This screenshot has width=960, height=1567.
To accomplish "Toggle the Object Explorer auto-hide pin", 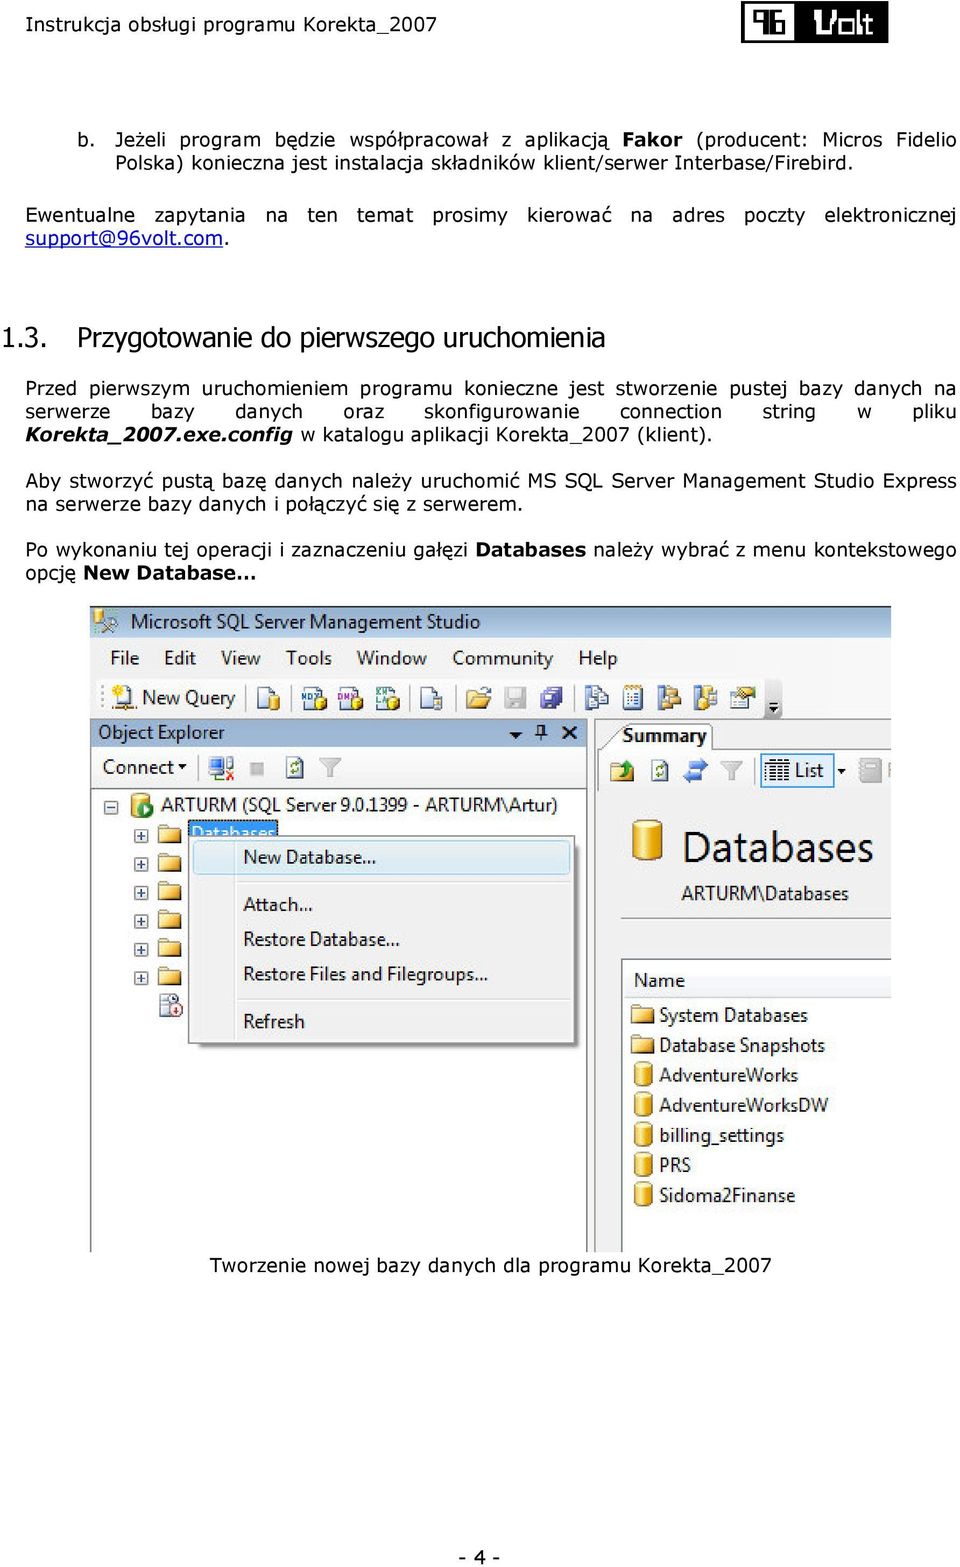I will click(541, 733).
